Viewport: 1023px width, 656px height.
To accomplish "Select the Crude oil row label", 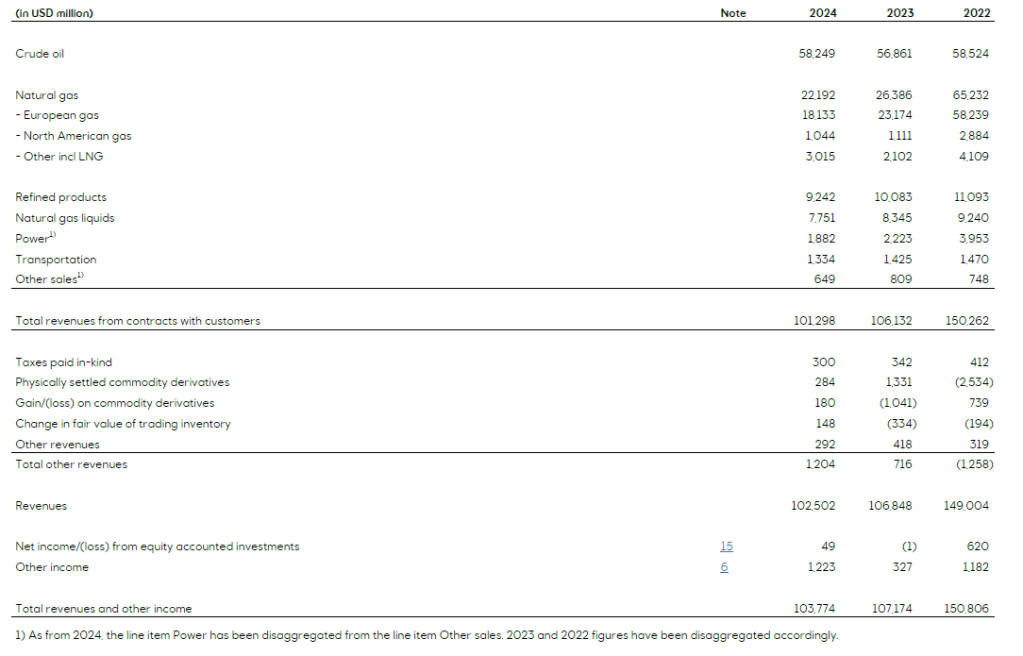I will coord(40,54).
